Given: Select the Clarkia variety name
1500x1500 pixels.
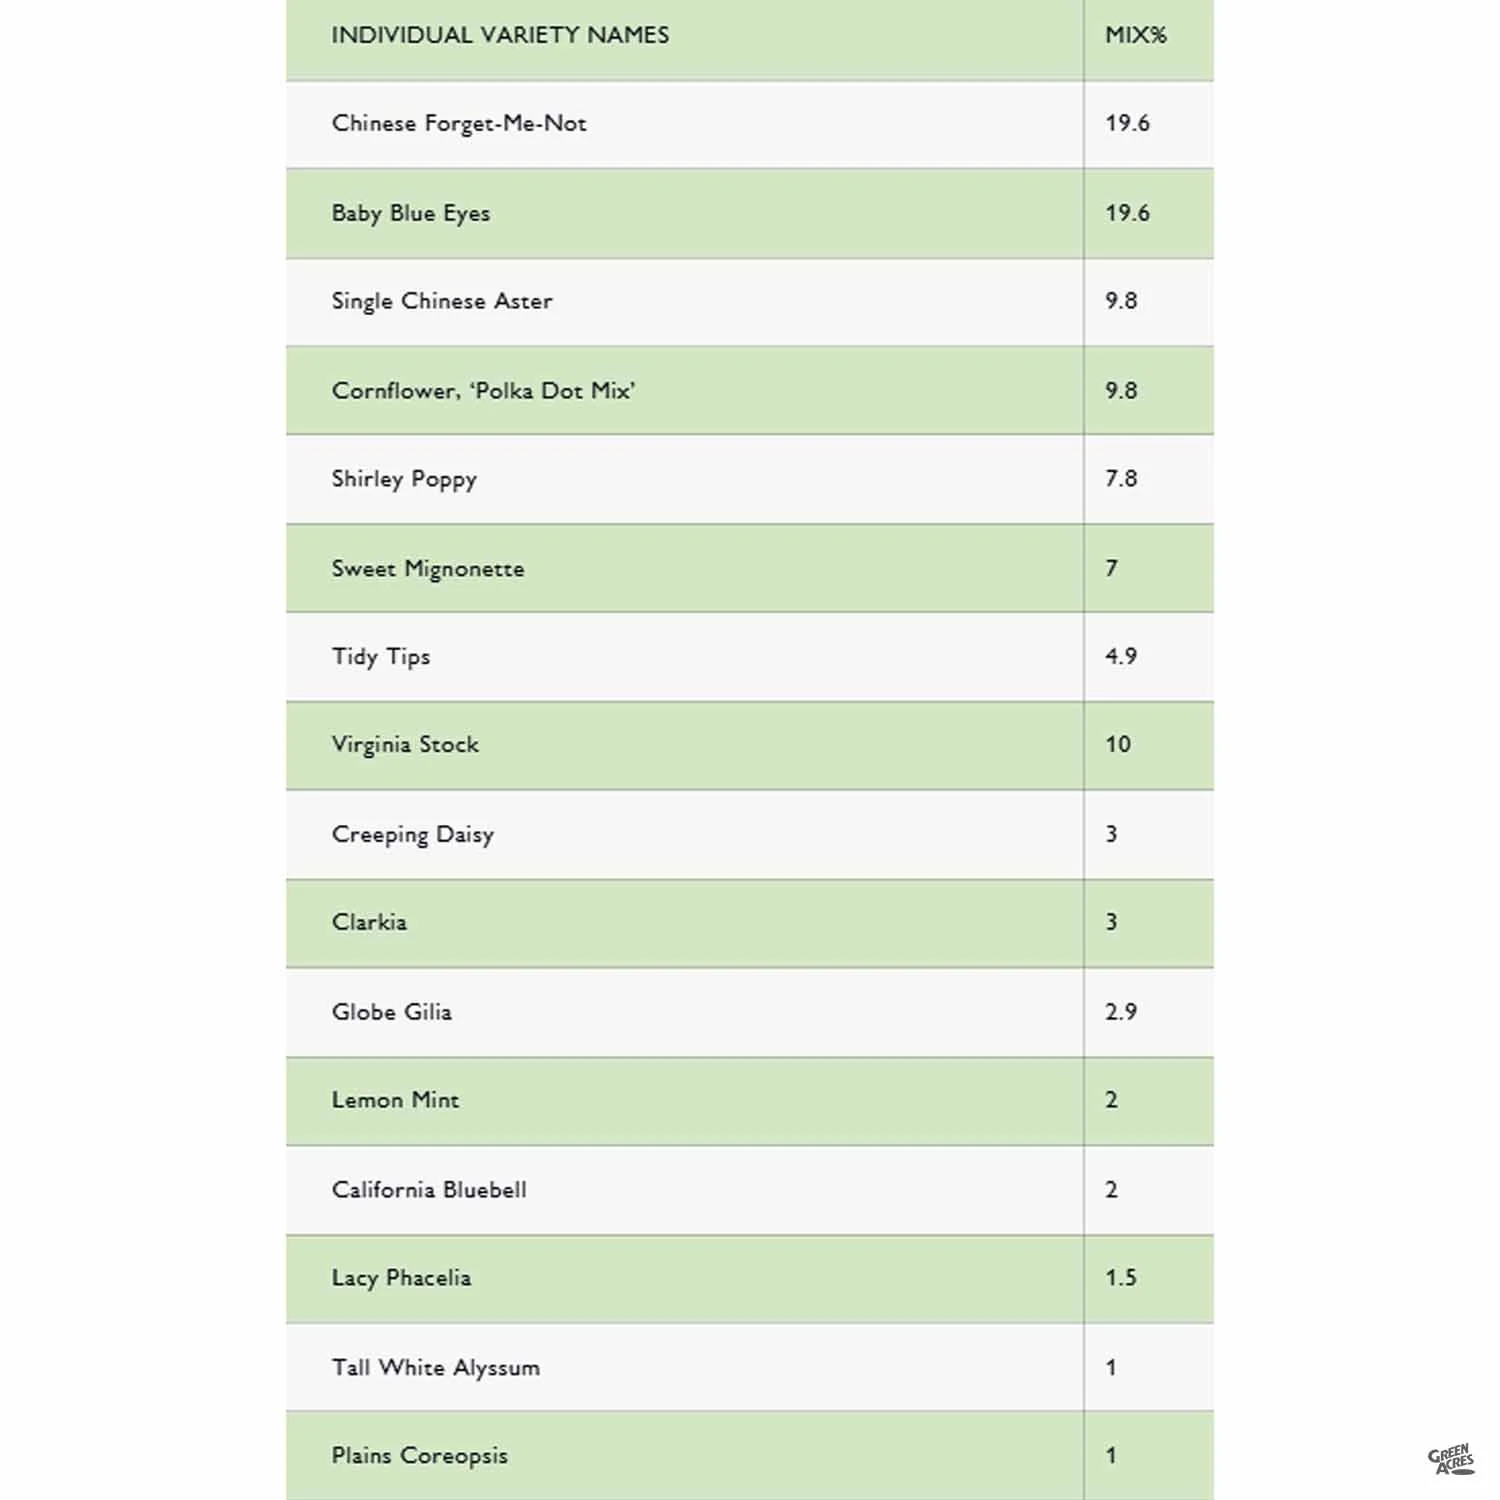Looking at the screenshot, I should [x=369, y=922].
